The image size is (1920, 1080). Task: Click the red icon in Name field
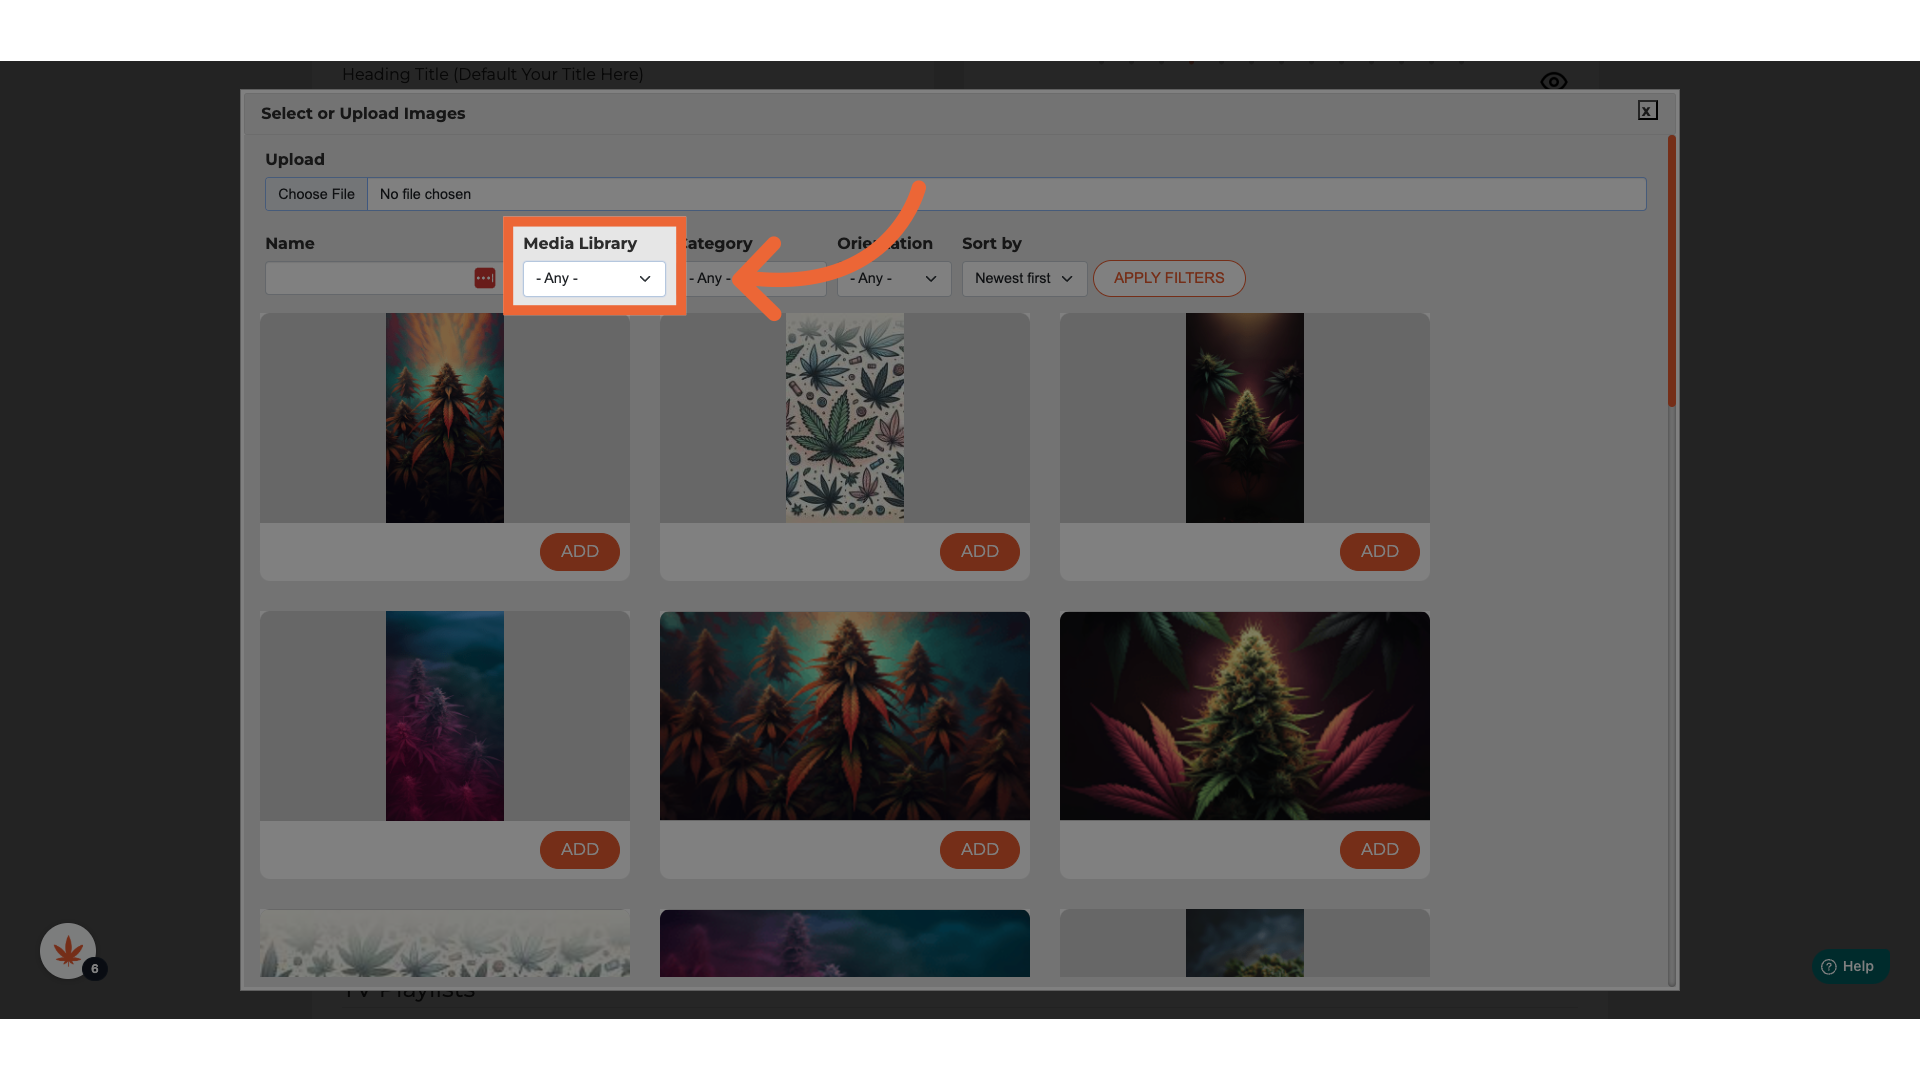pos(485,278)
